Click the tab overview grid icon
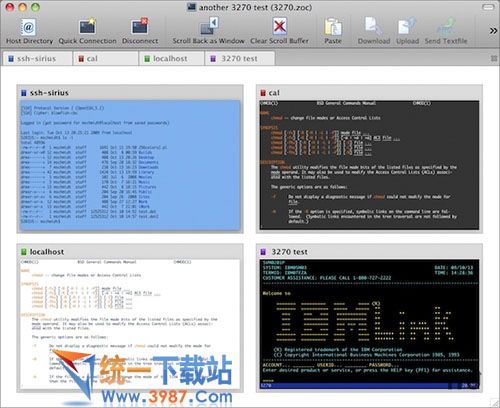 (x=494, y=59)
